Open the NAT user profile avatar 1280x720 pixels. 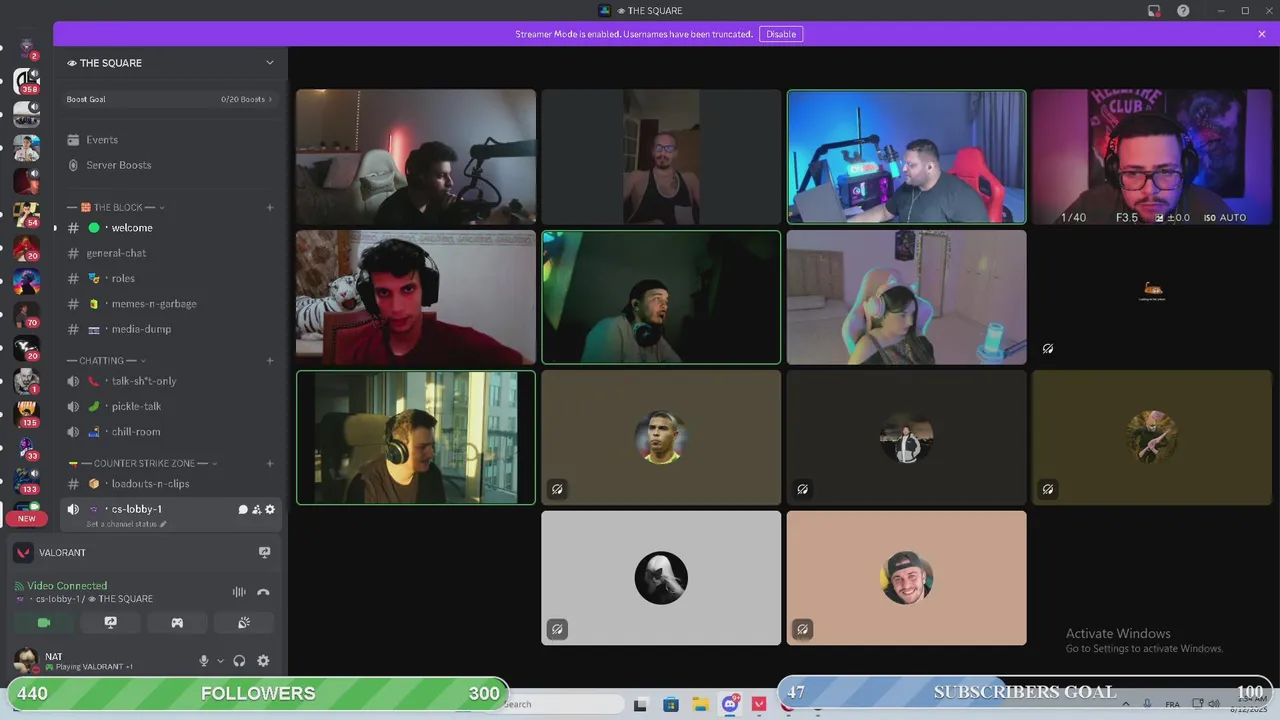click(x=25, y=661)
